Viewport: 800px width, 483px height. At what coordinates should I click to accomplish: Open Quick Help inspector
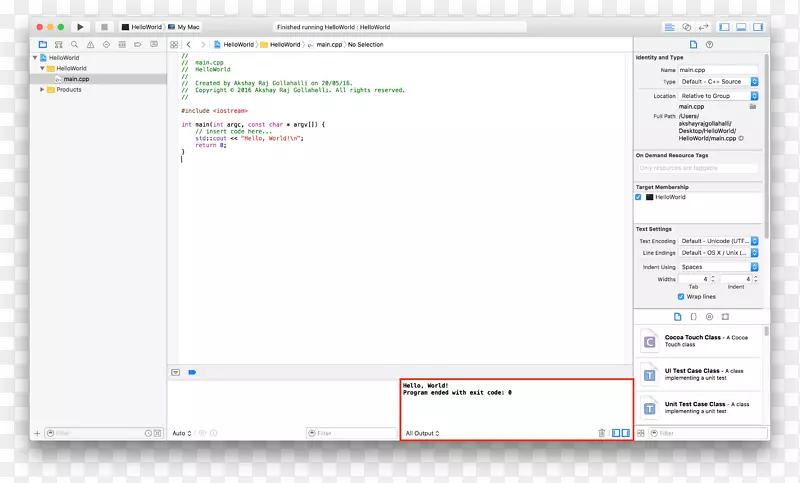pyautogui.click(x=709, y=45)
